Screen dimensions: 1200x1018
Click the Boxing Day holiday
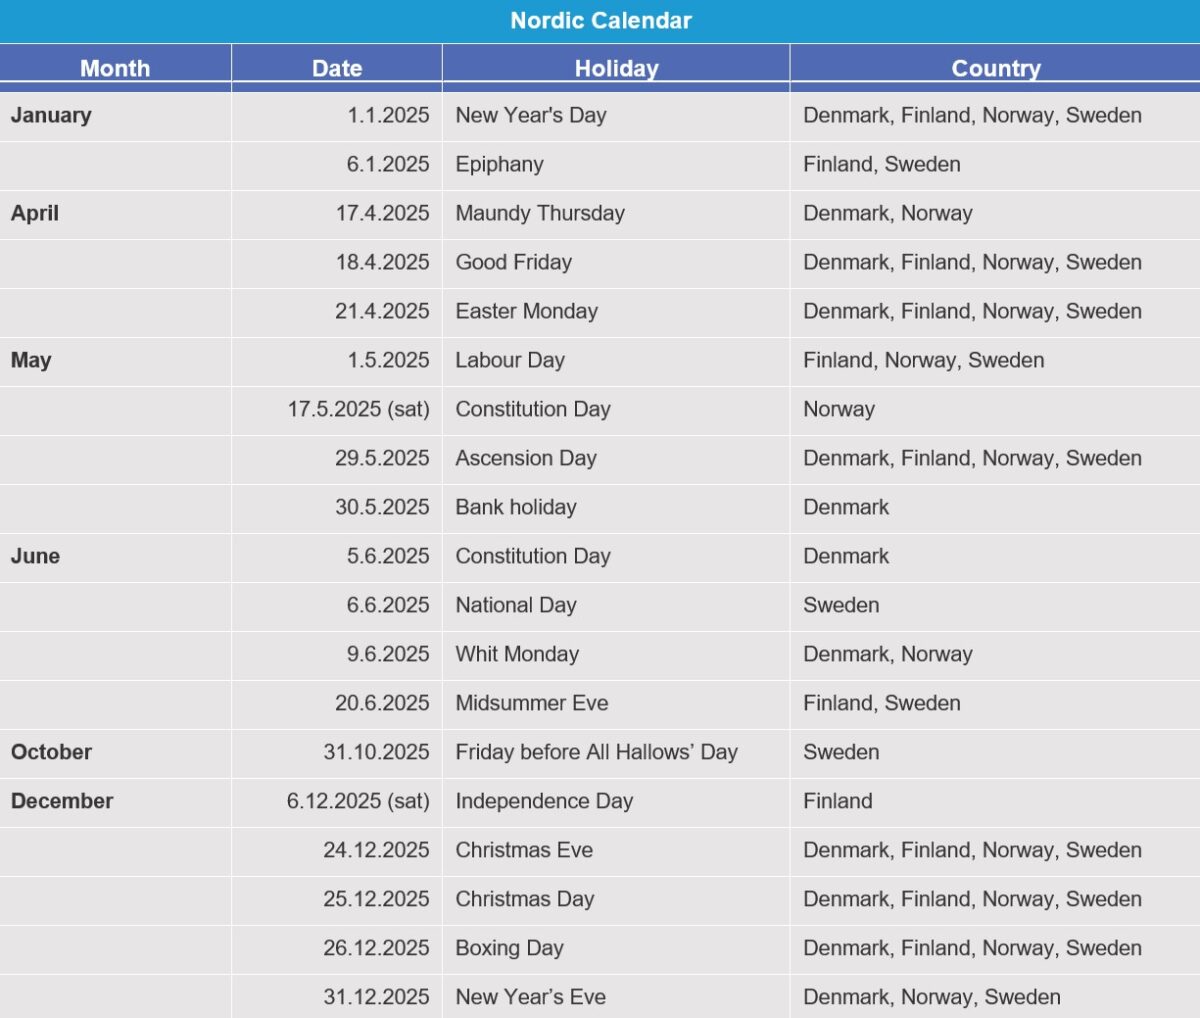tap(510, 948)
